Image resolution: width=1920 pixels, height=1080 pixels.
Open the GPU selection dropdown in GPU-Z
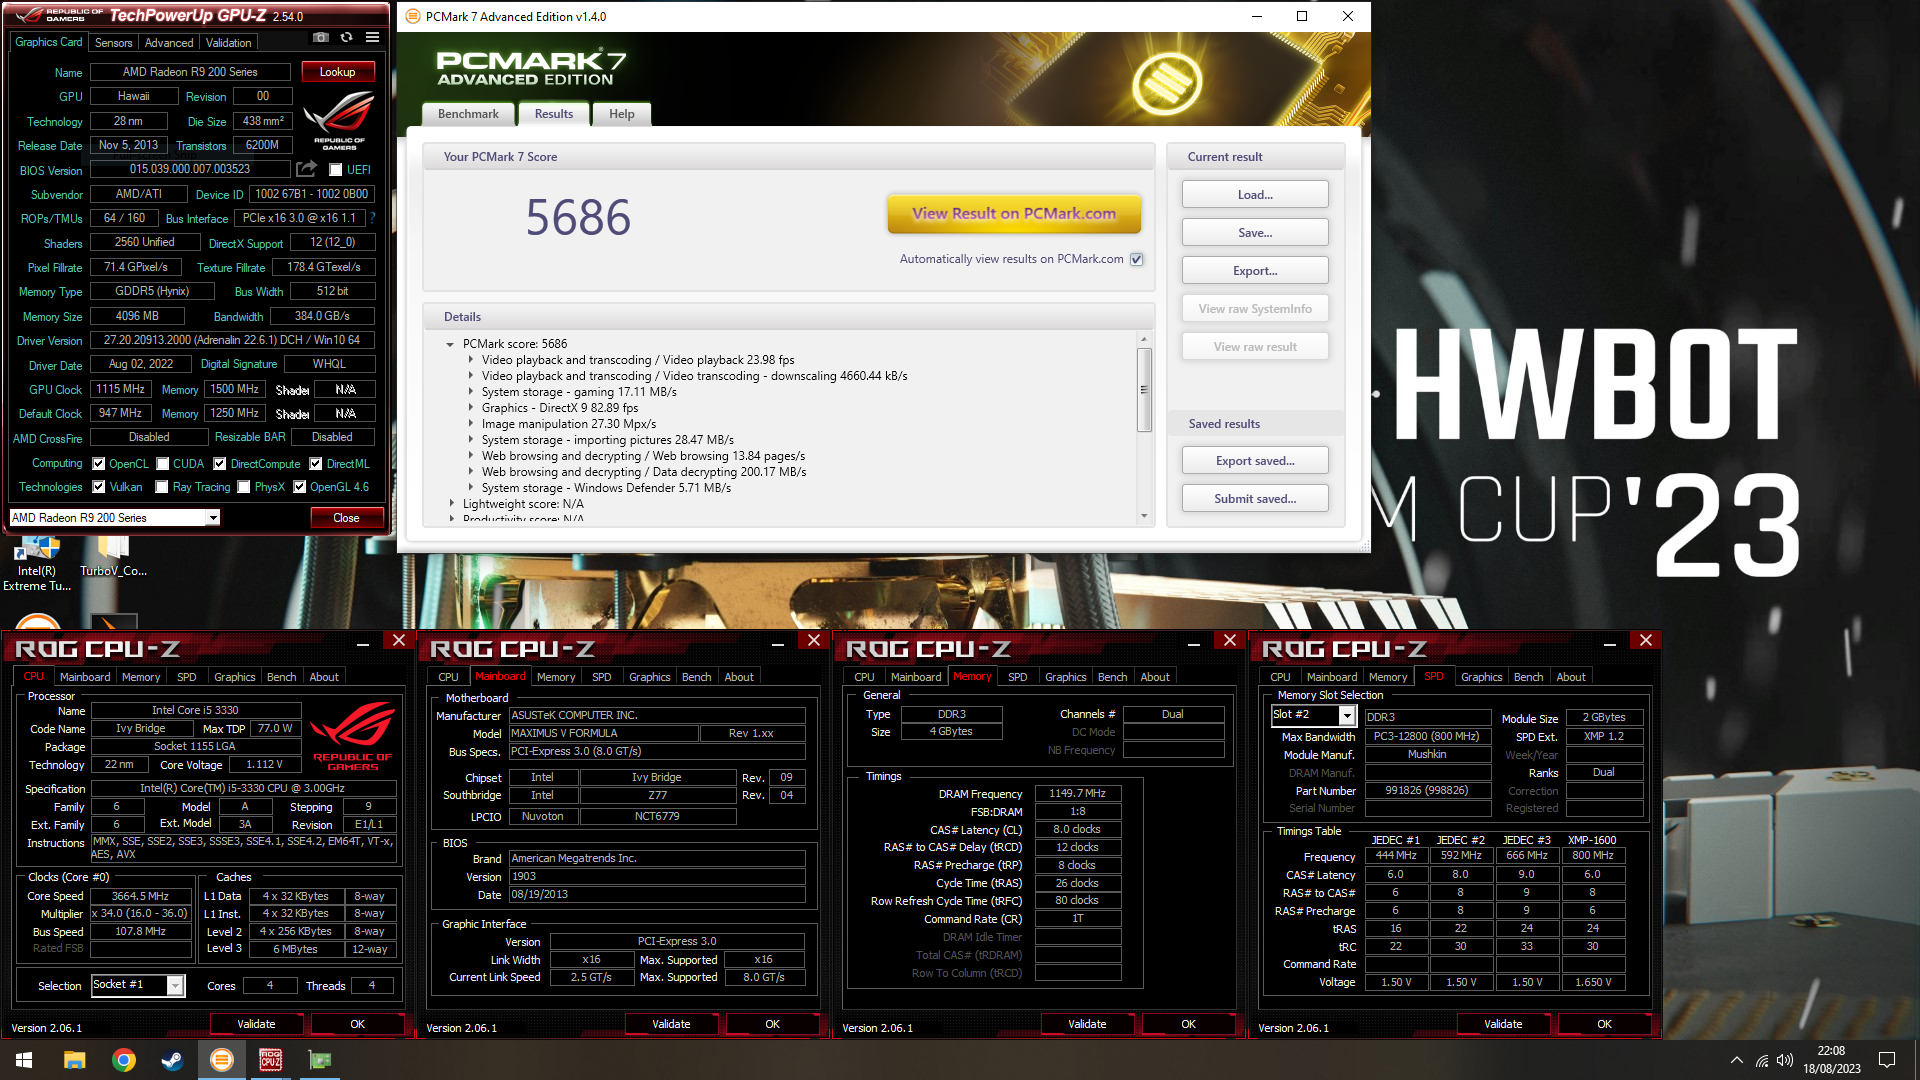213,518
